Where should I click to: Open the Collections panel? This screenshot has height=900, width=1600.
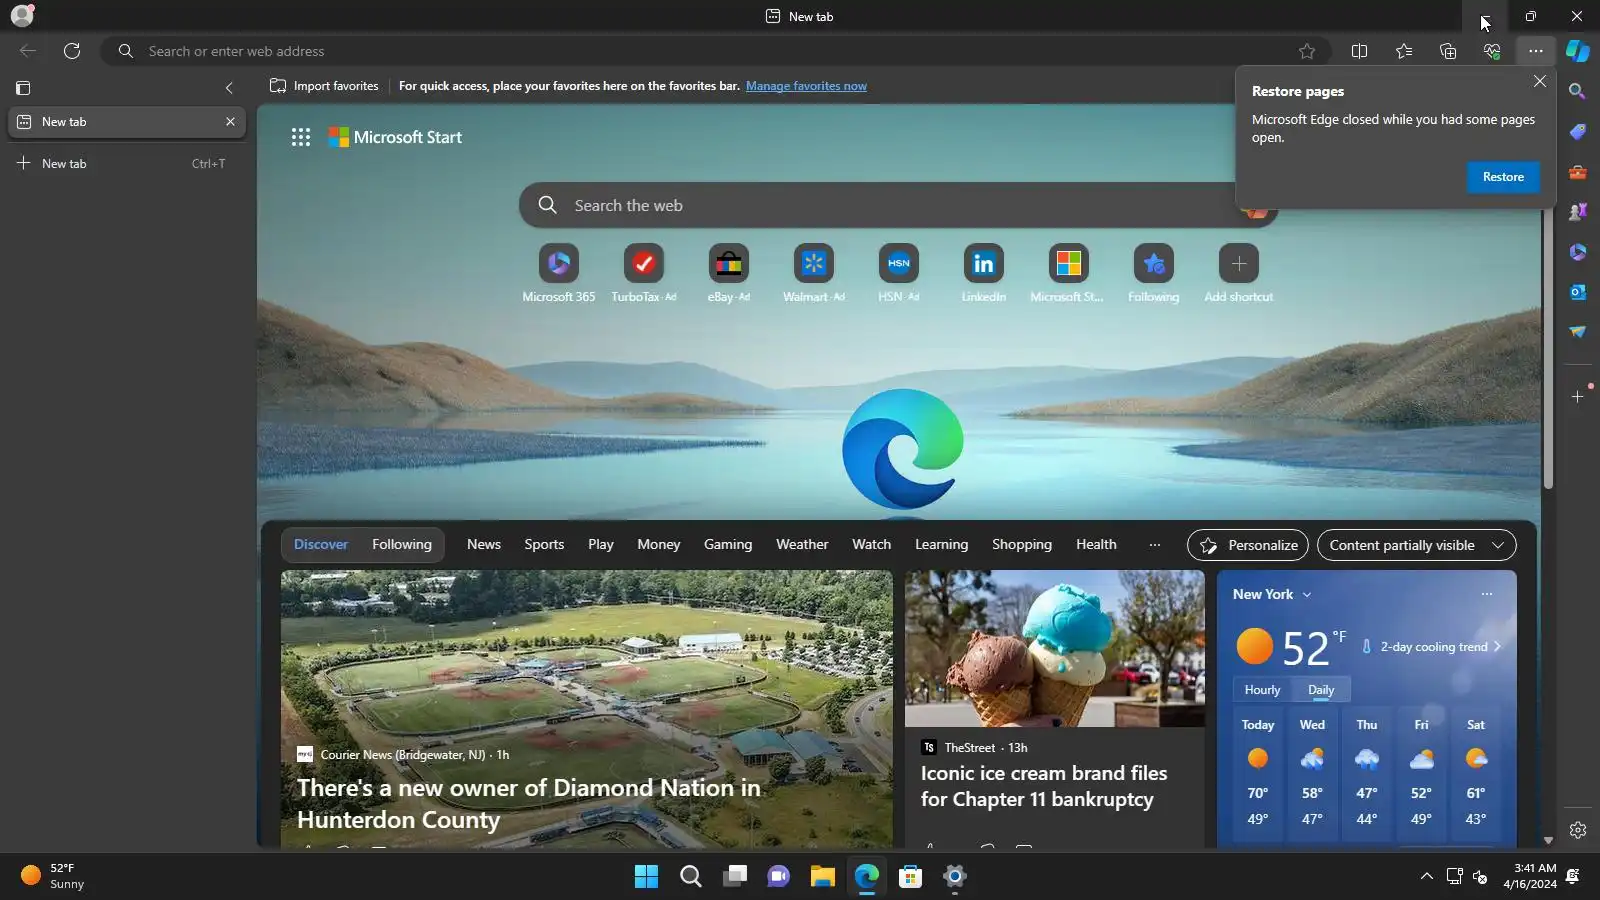click(1448, 51)
